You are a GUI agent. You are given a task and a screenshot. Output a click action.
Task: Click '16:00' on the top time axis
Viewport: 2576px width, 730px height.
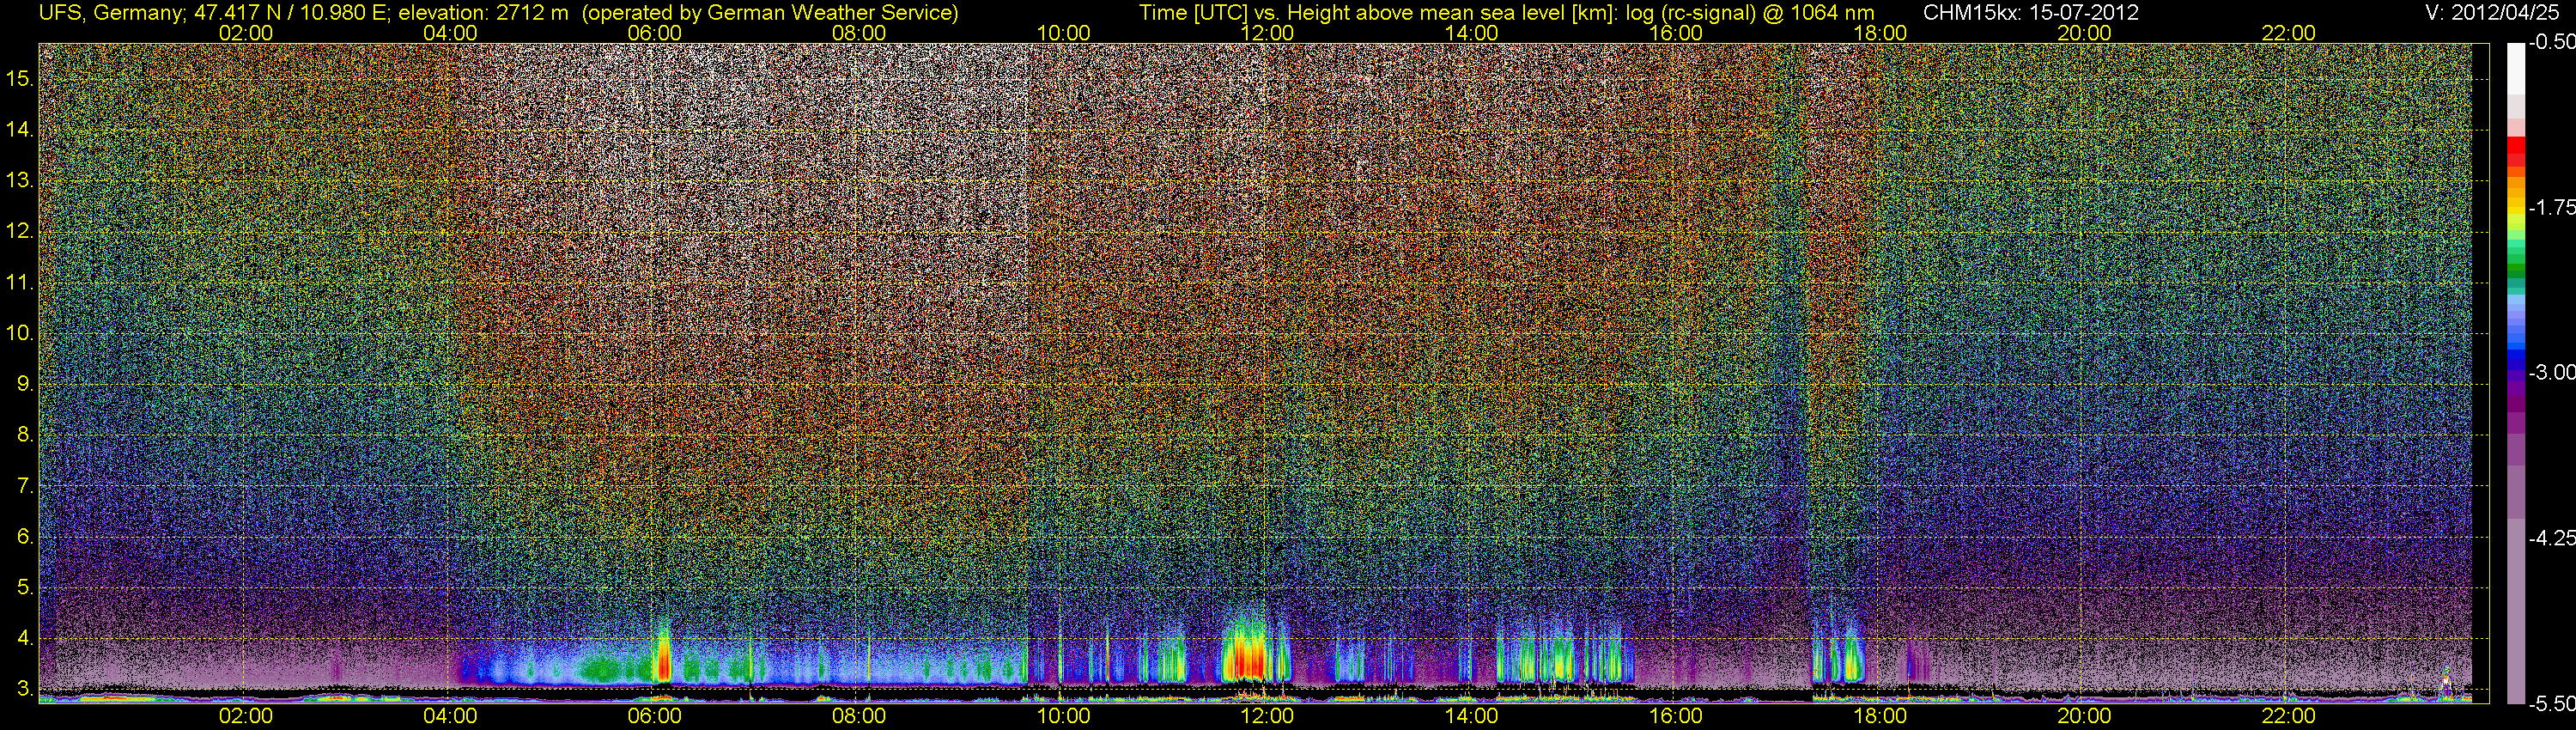coord(1676,33)
